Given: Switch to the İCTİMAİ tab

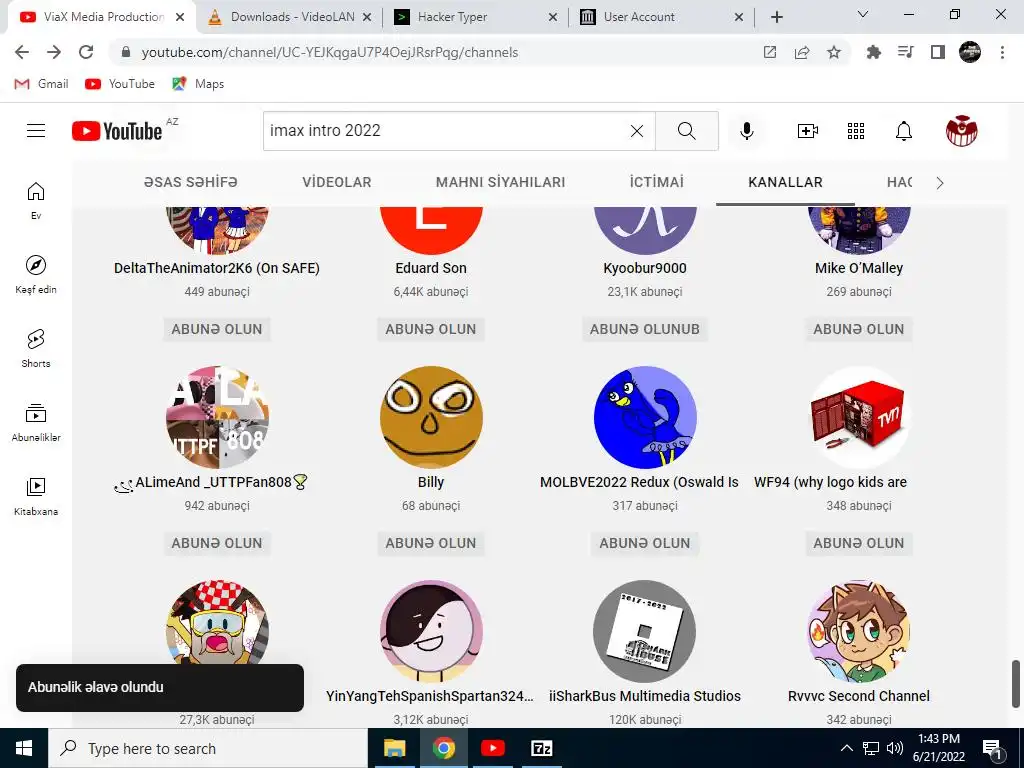Looking at the screenshot, I should (656, 182).
